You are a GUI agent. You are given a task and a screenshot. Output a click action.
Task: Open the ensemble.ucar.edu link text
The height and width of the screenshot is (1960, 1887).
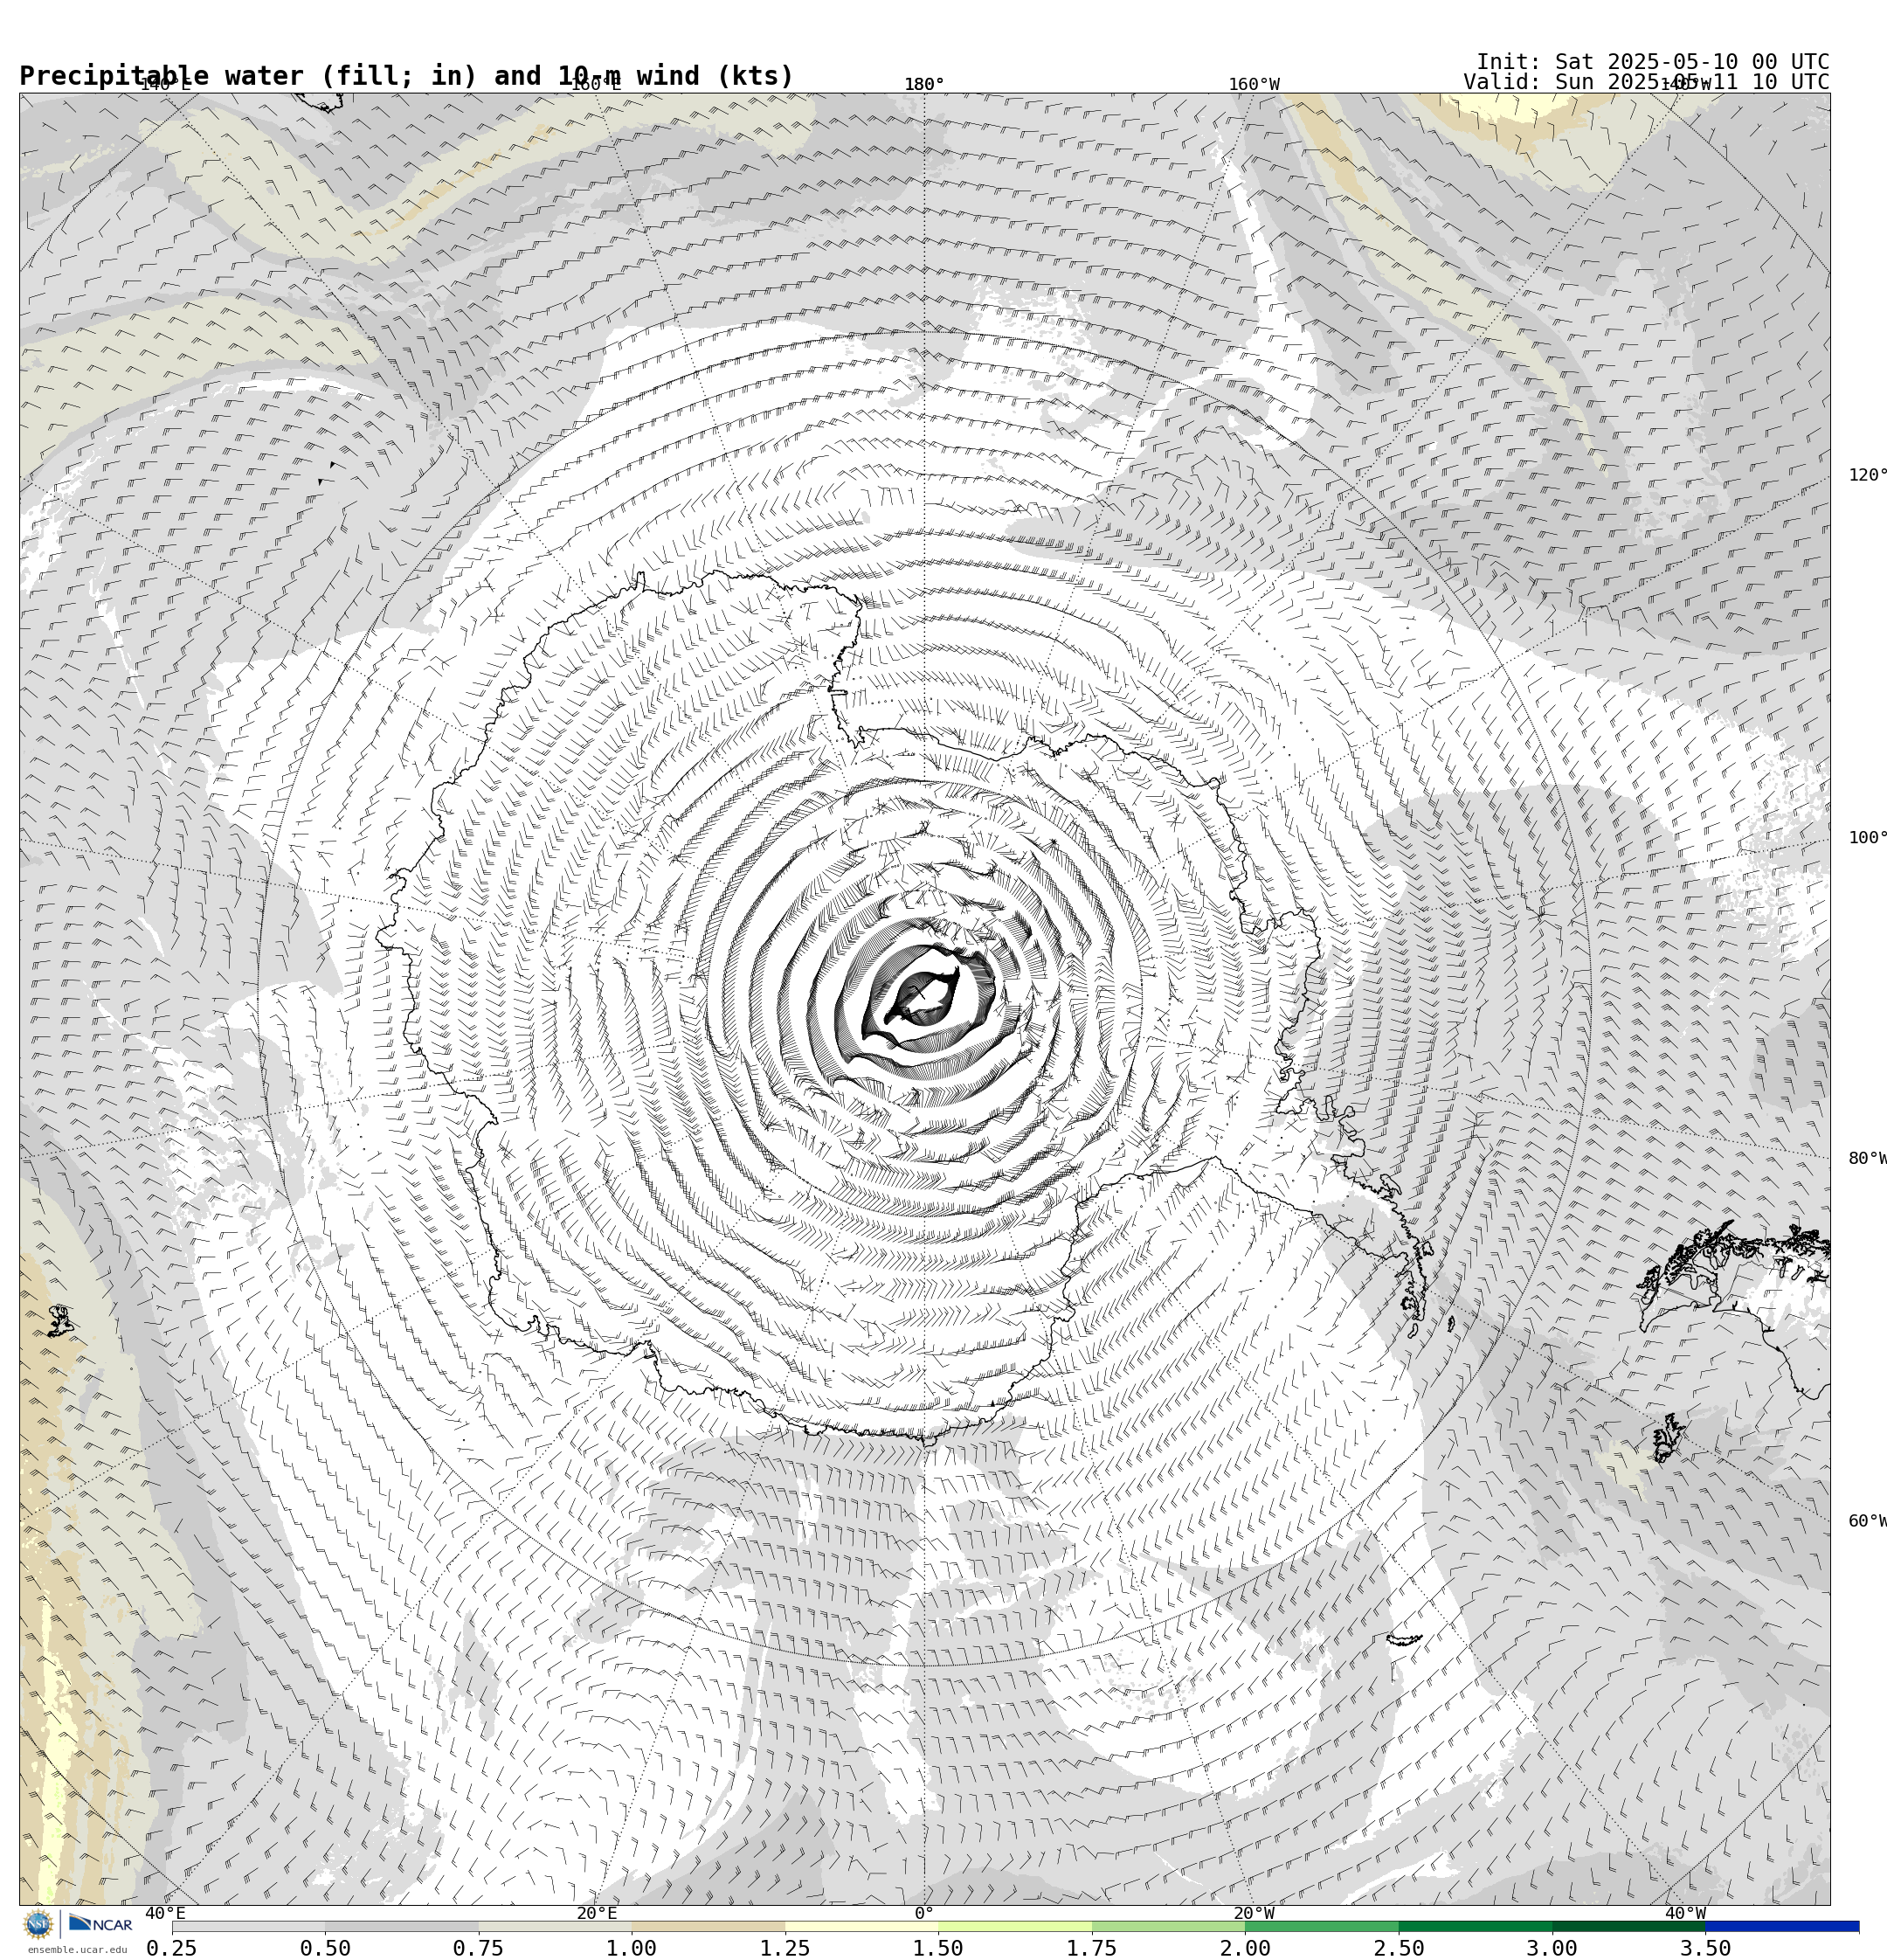77,1949
